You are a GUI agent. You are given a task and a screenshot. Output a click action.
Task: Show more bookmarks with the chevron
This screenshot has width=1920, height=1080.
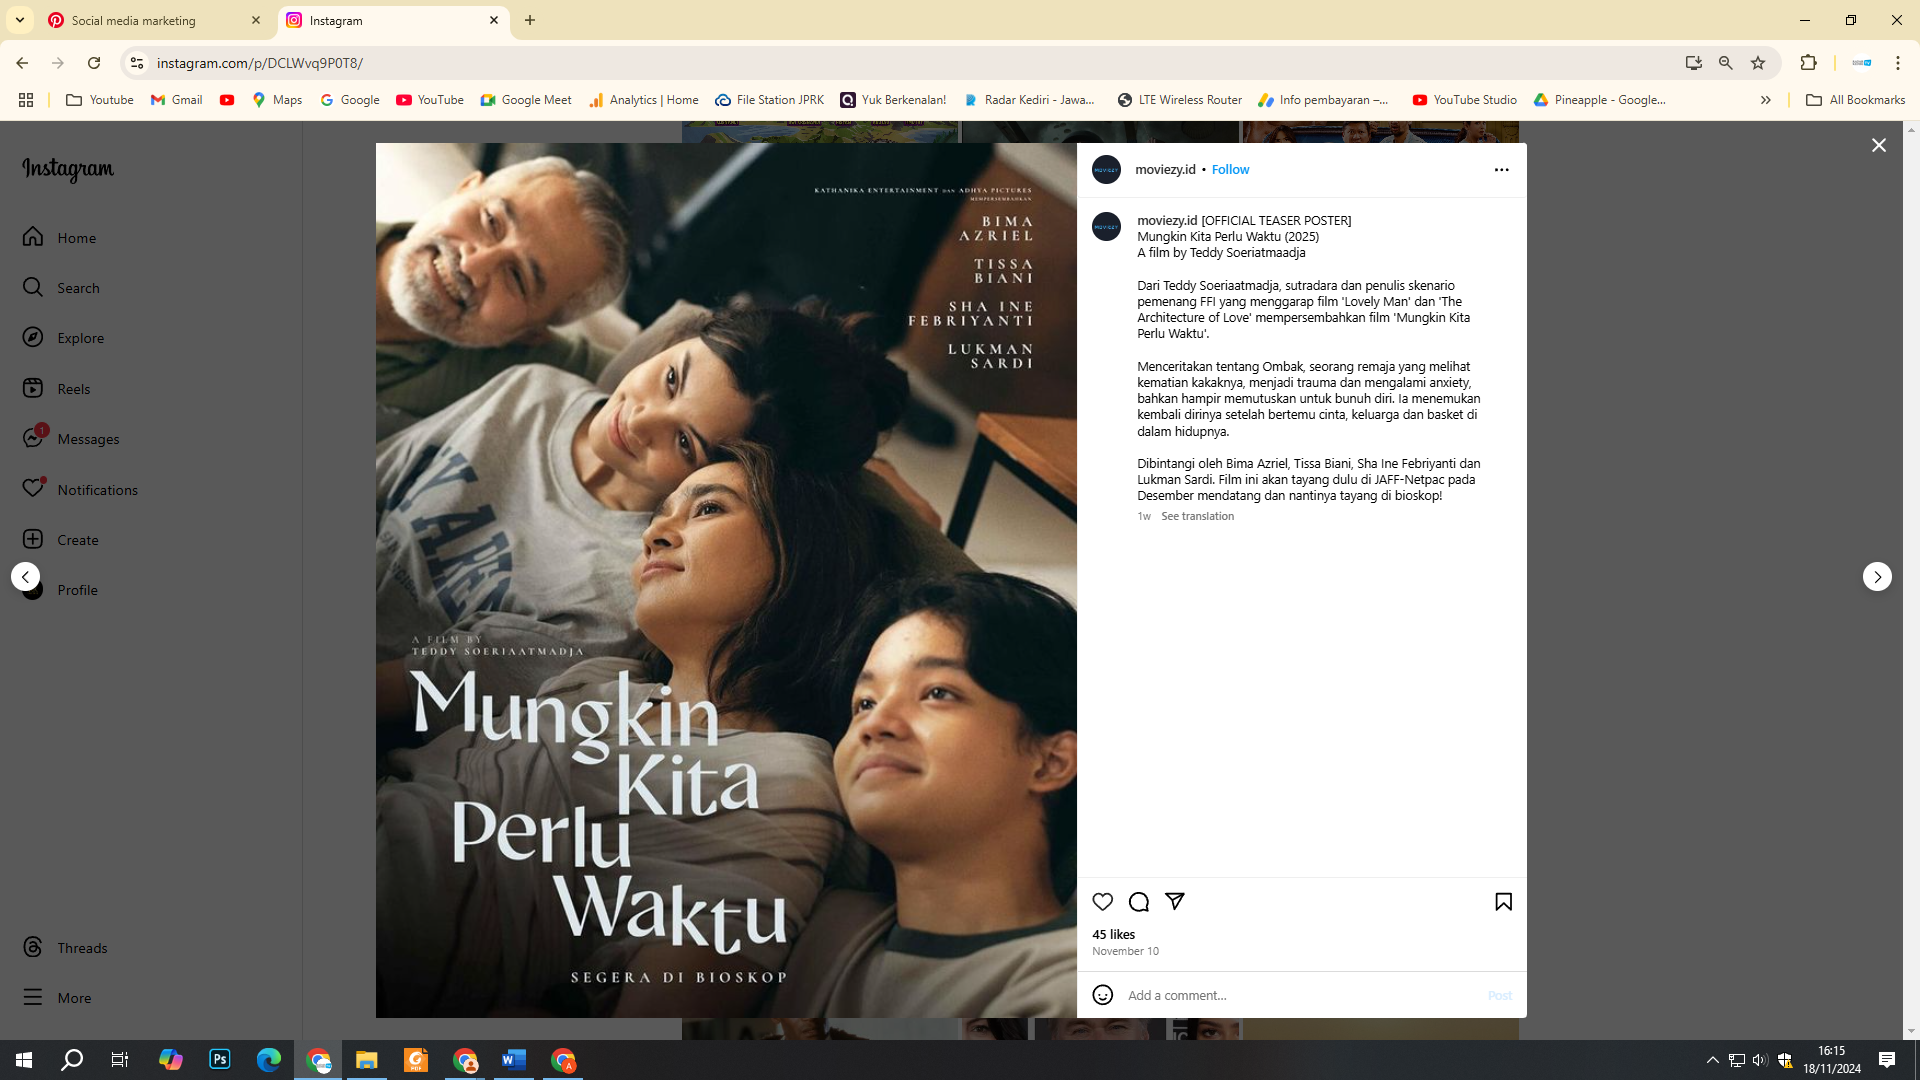(x=1765, y=100)
